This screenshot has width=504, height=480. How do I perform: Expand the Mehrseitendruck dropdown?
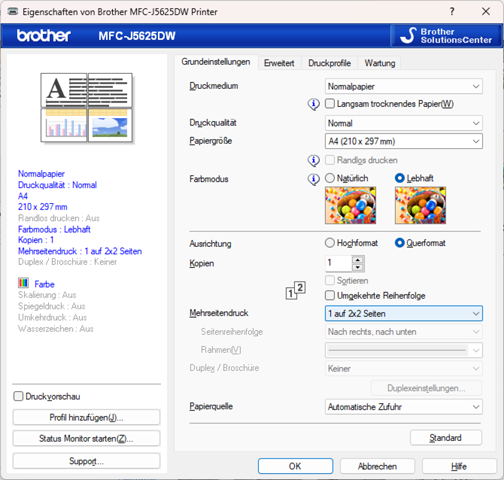(403, 314)
